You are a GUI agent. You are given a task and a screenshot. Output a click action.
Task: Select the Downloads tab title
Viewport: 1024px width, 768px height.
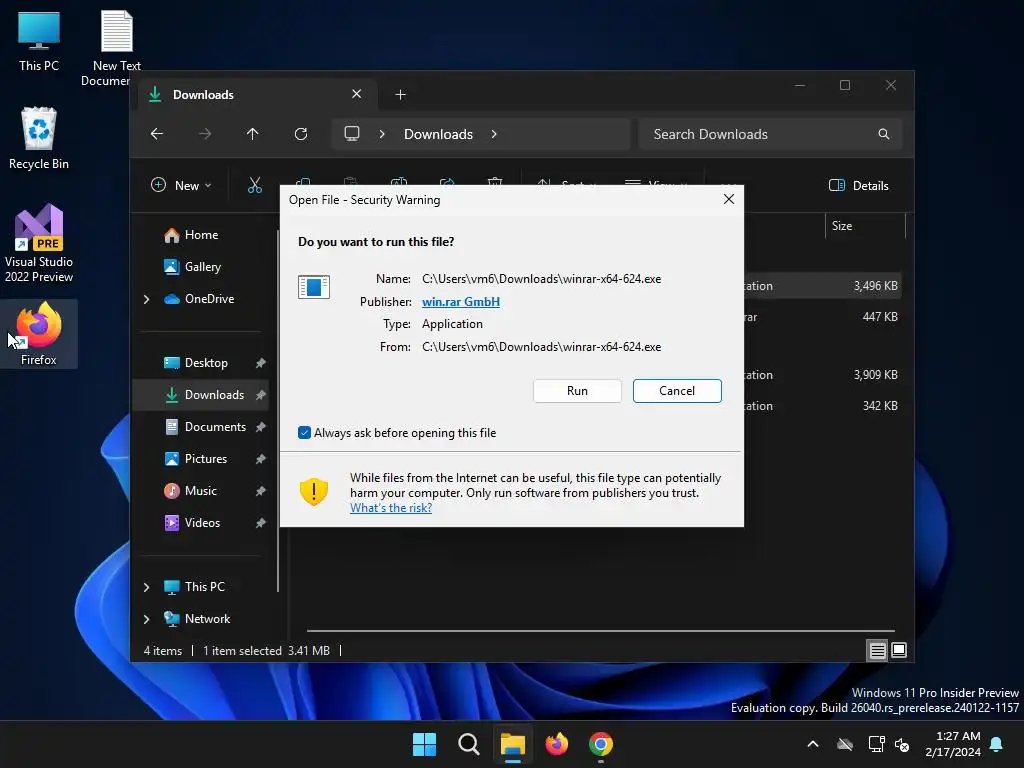click(x=203, y=95)
